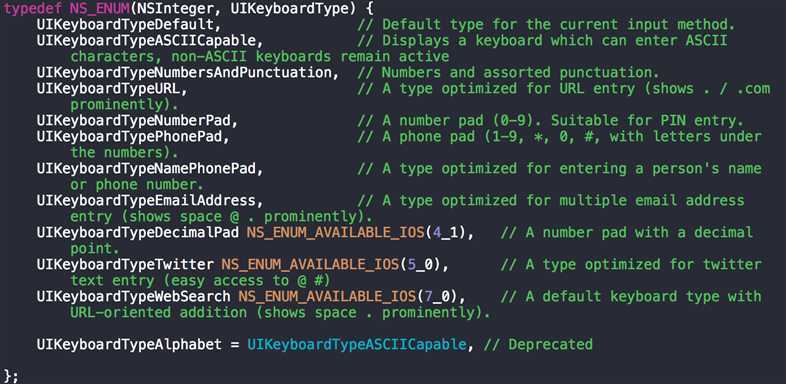This screenshot has width=786, height=384.
Task: Click blue UIKeyboardTypeASCIICapable assigned value
Action: click(357, 344)
